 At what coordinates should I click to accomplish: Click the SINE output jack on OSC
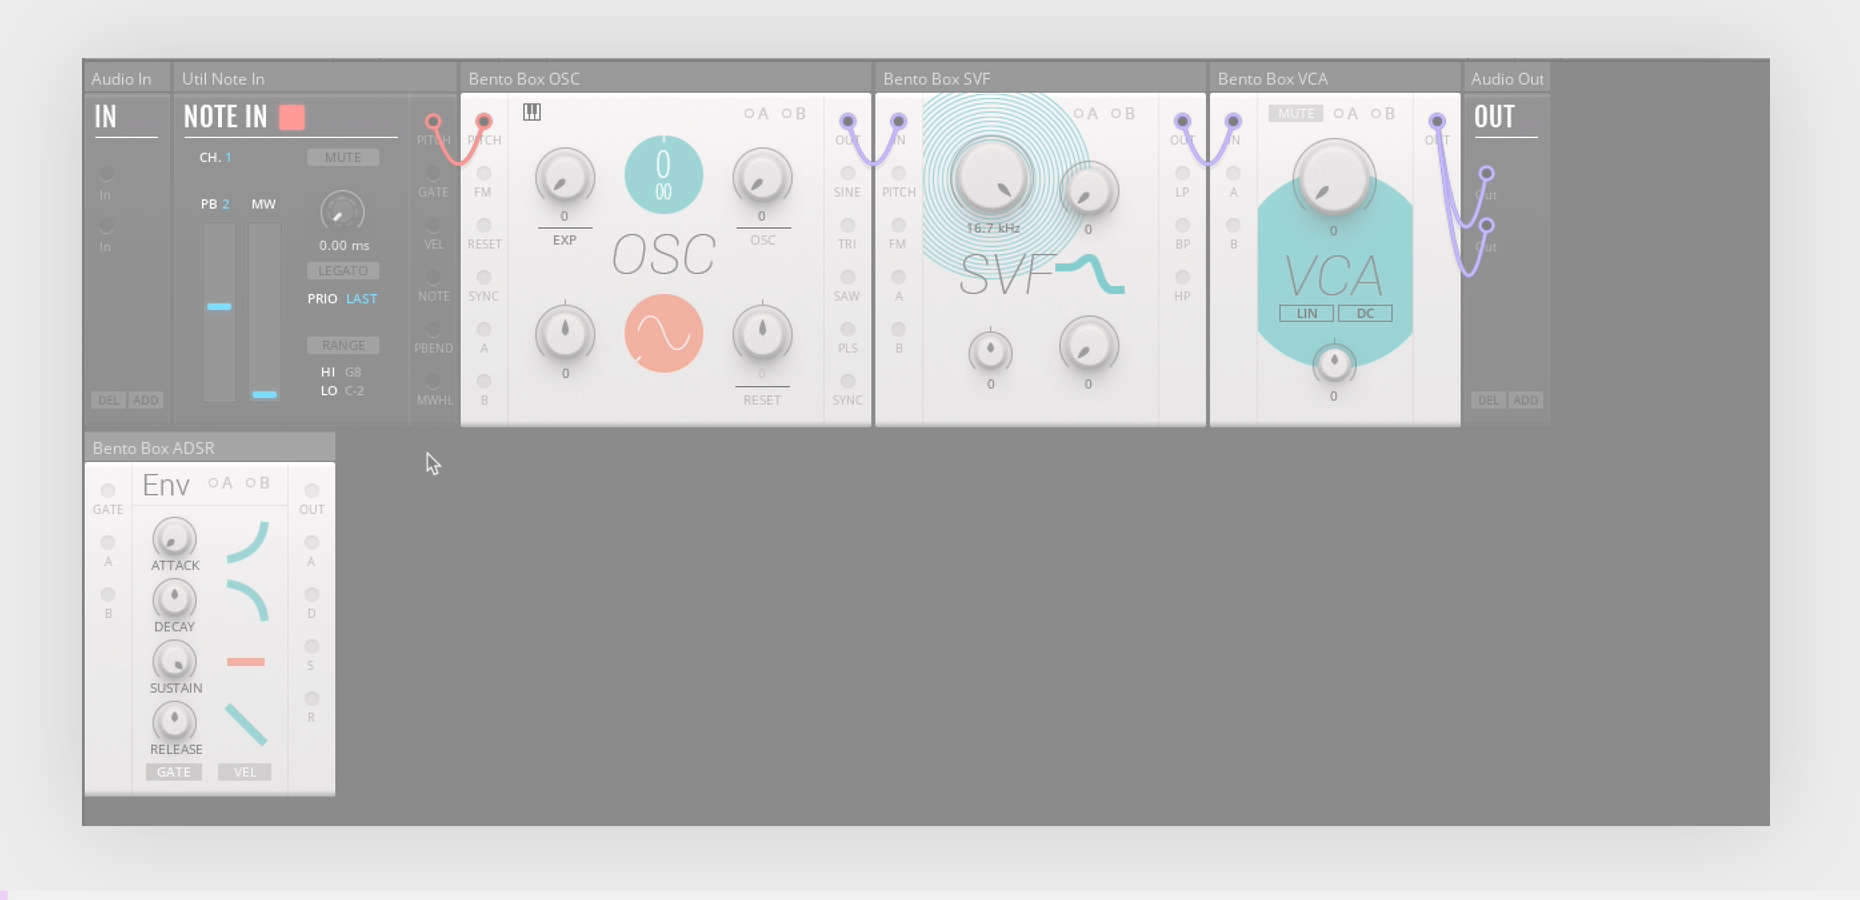tap(848, 174)
